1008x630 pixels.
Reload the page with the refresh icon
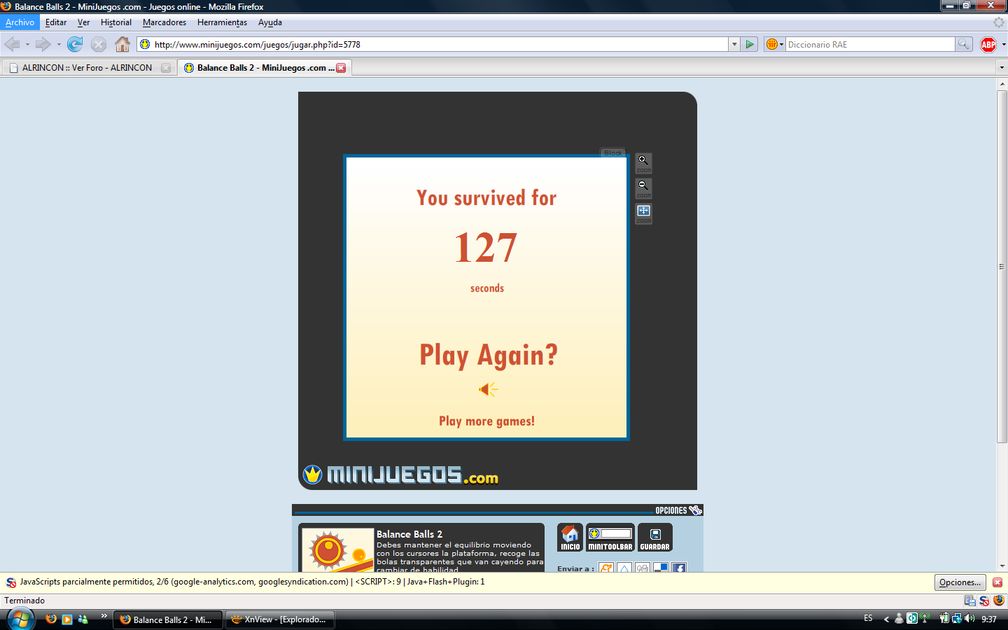point(75,44)
